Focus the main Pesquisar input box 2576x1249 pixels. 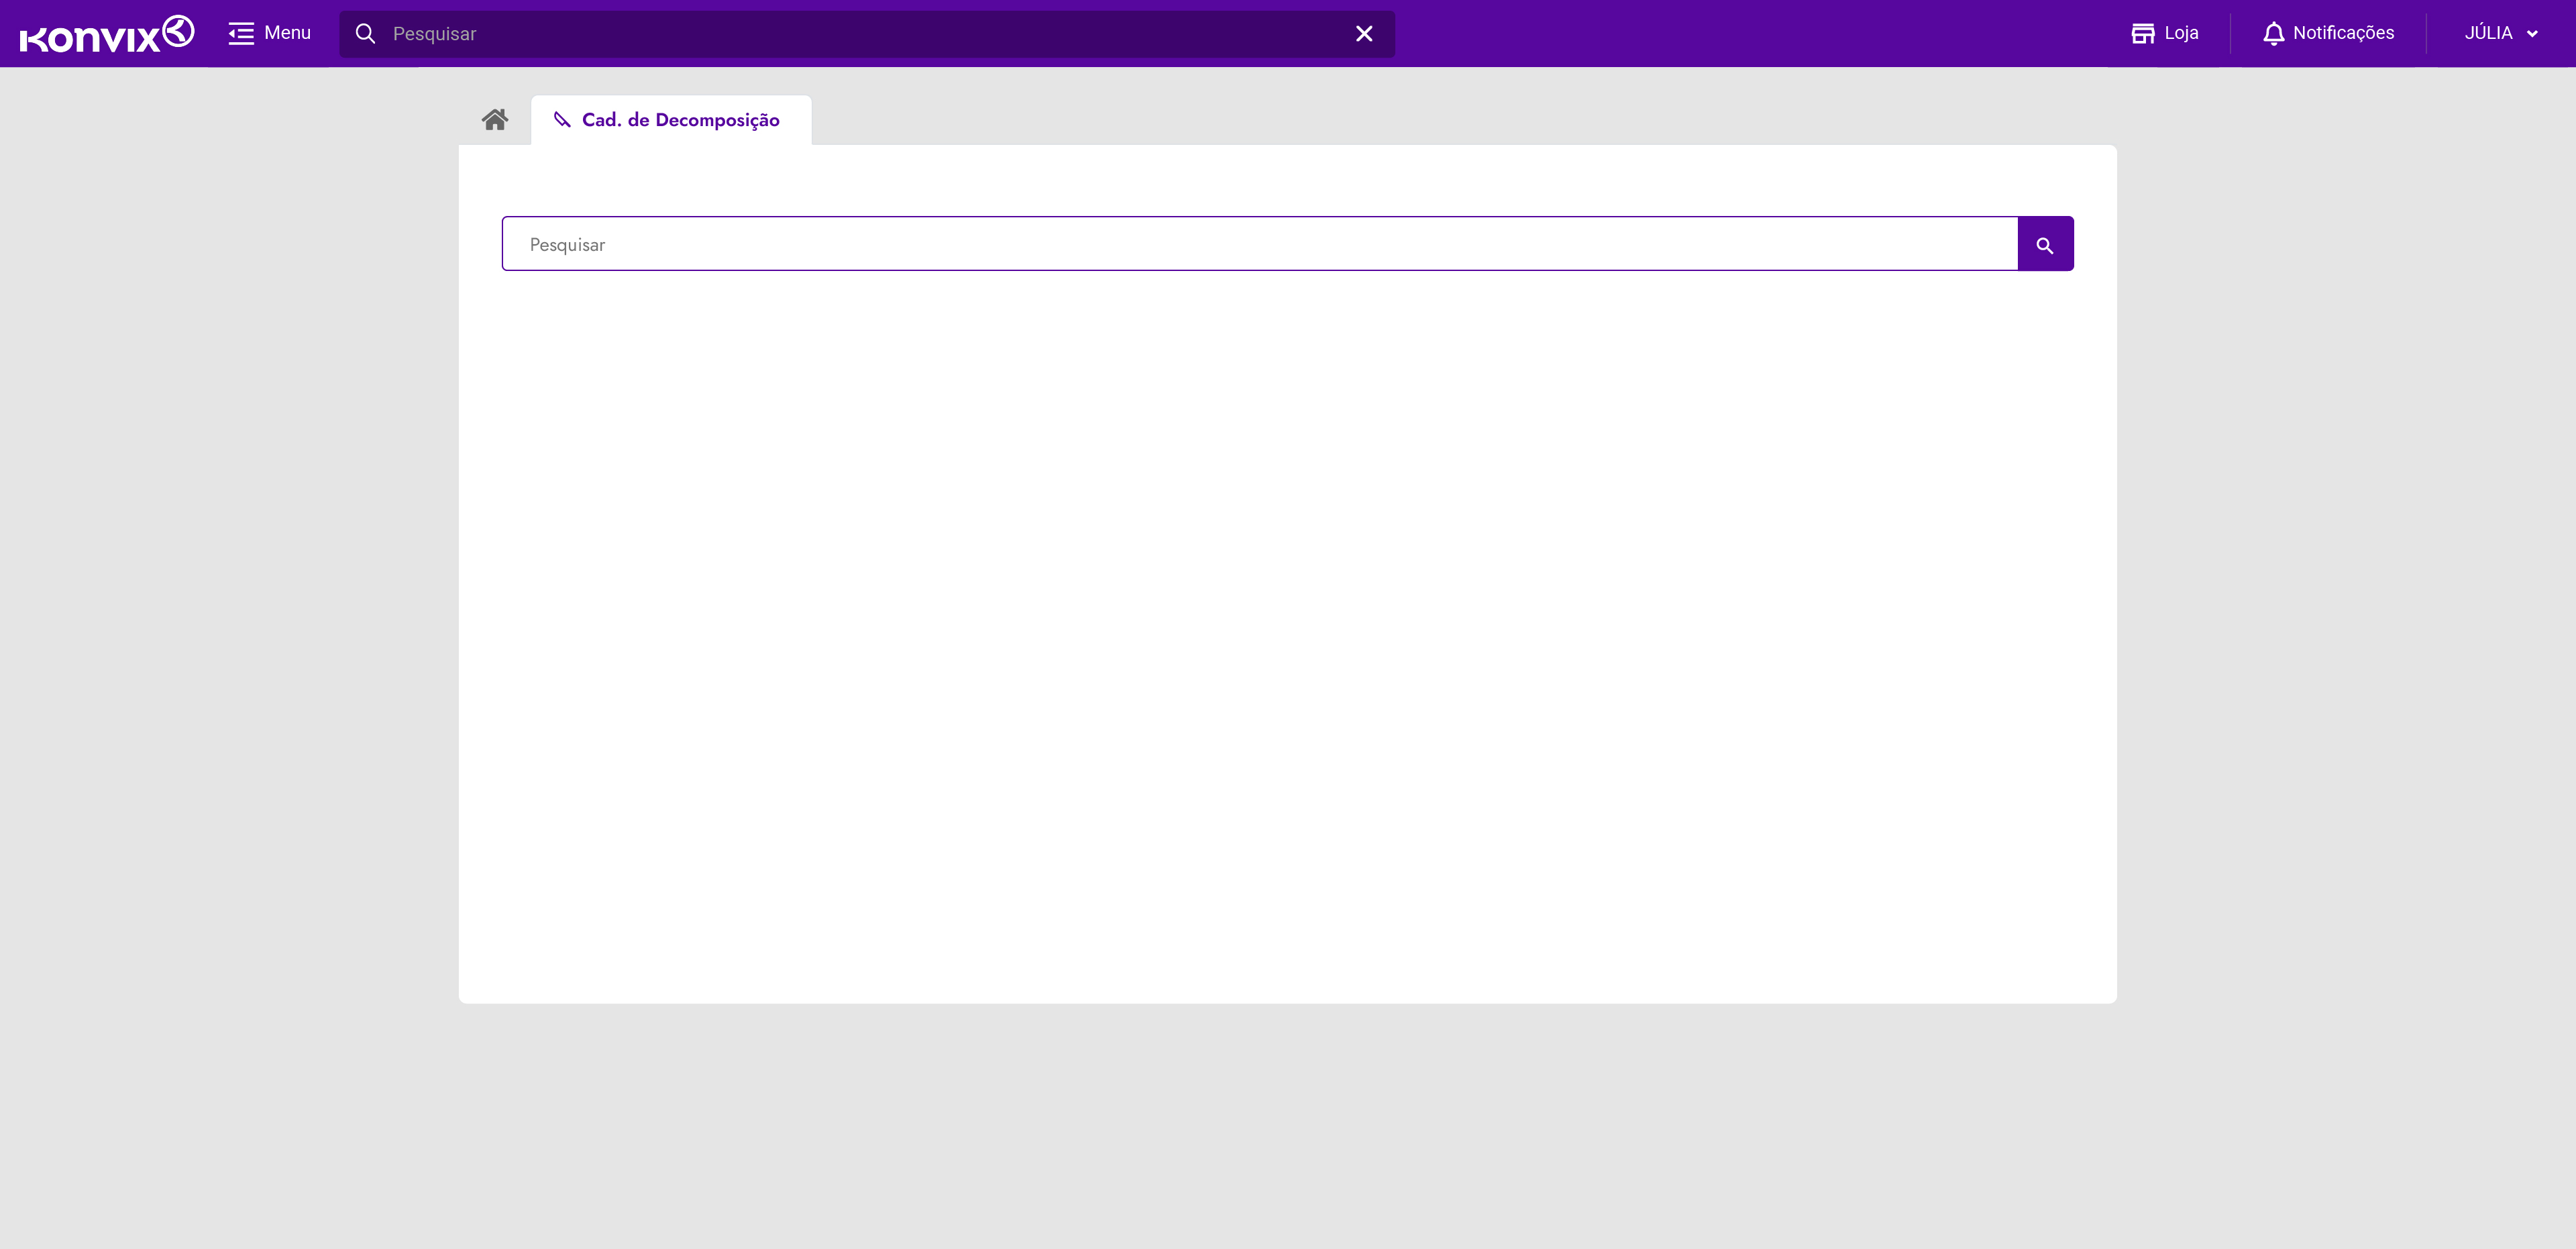click(x=1260, y=244)
